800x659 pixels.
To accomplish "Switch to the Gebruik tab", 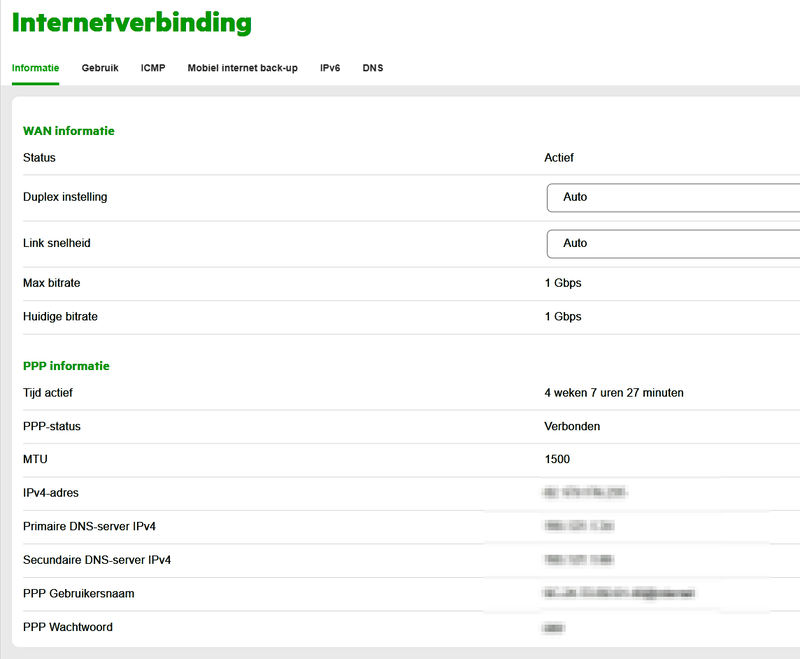I will pos(100,68).
